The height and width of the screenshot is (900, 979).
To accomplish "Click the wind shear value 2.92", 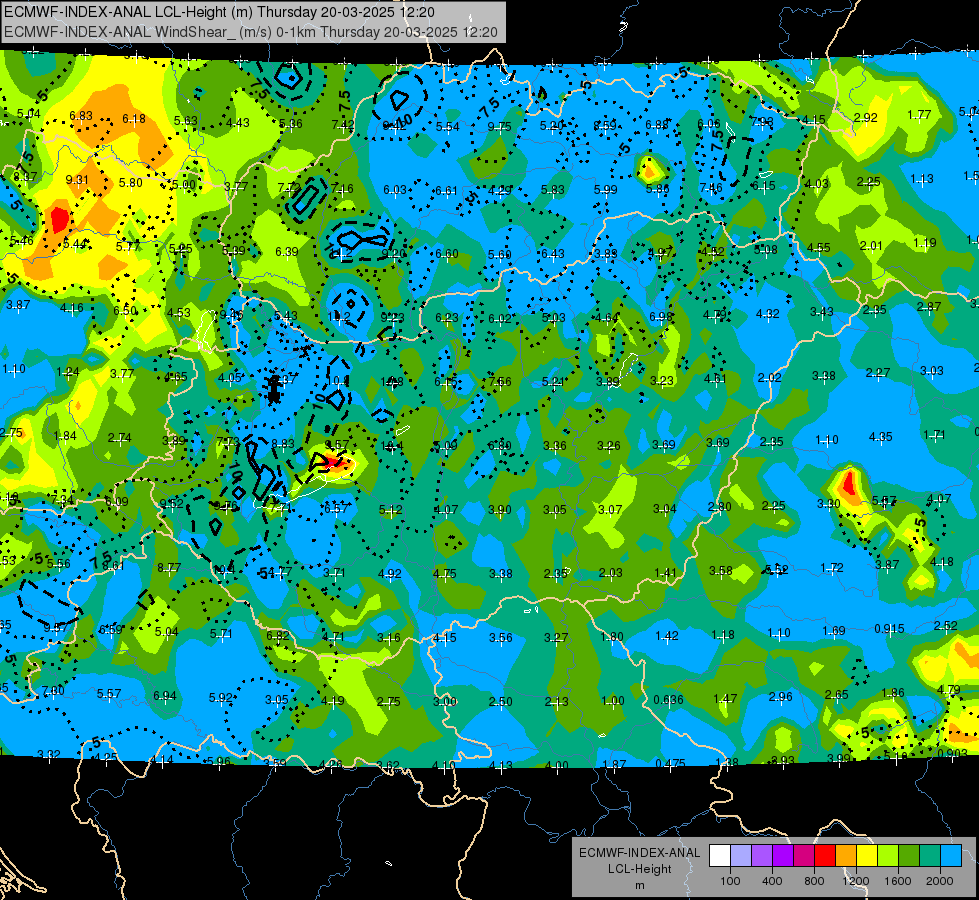I will 865,117.
